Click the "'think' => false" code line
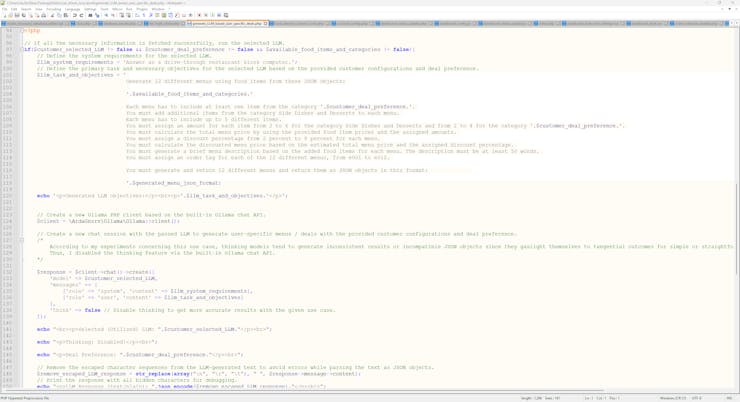 [x=193, y=310]
